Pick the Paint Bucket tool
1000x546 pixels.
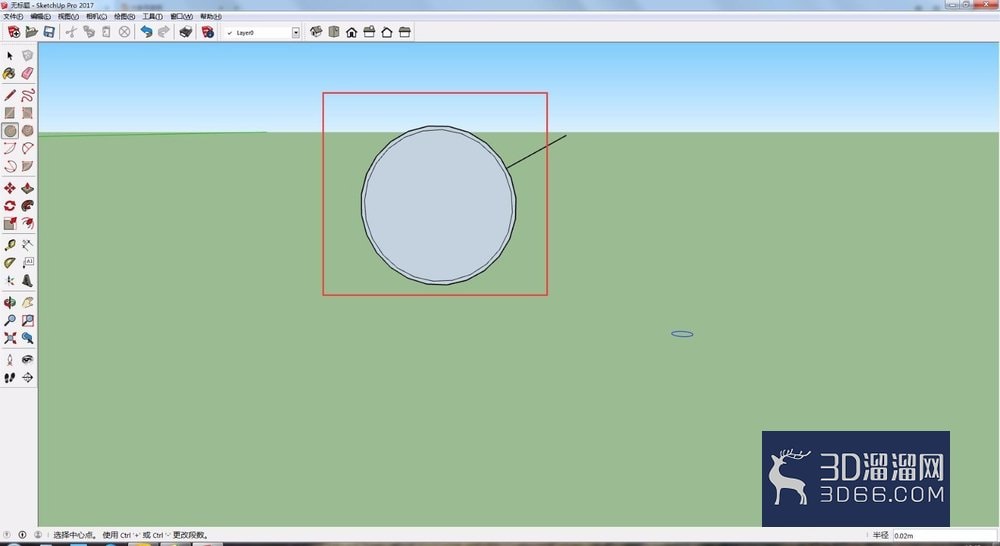[x=10, y=74]
